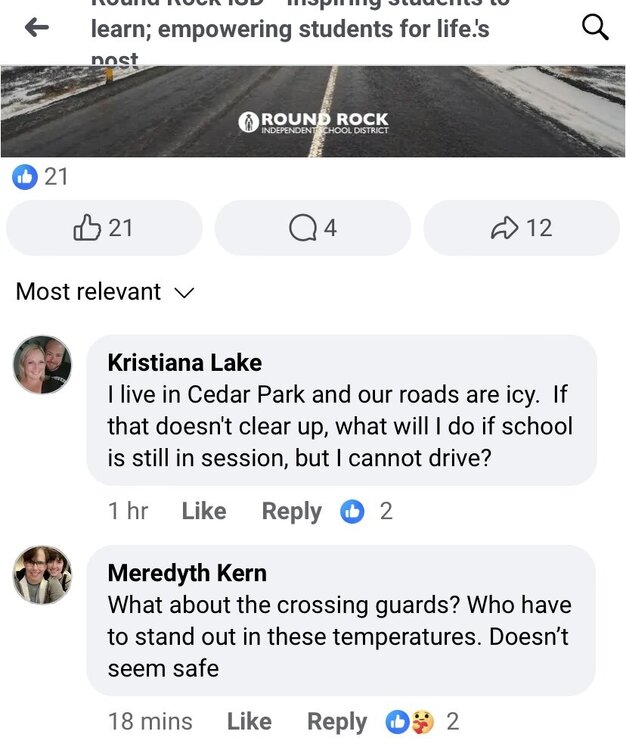Like Meredyth Kern's comment

(249, 722)
